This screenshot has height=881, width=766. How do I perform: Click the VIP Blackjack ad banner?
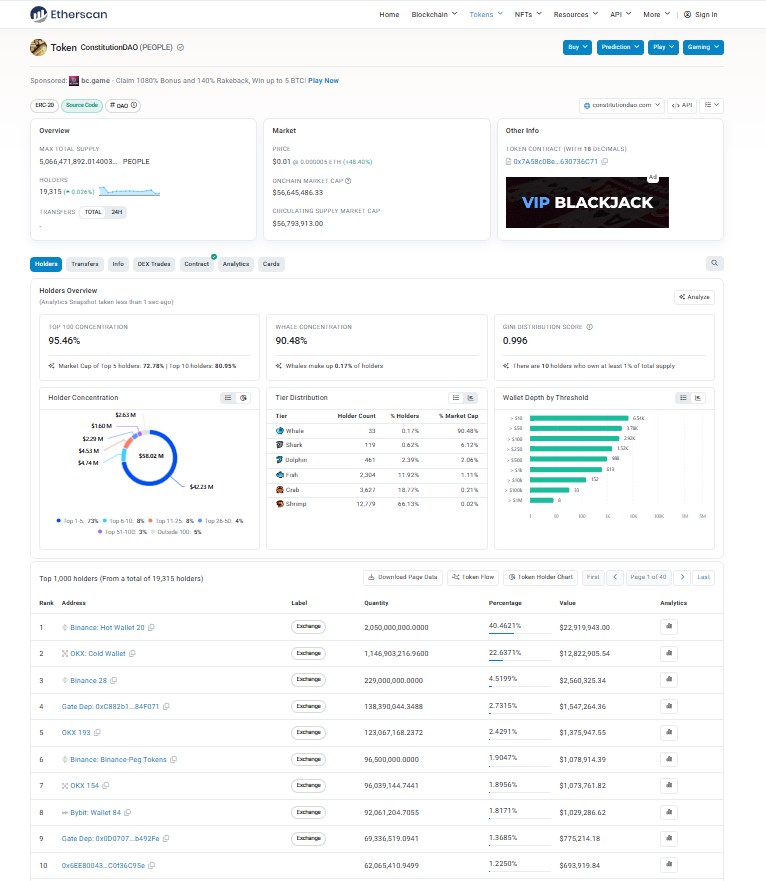tap(587, 202)
